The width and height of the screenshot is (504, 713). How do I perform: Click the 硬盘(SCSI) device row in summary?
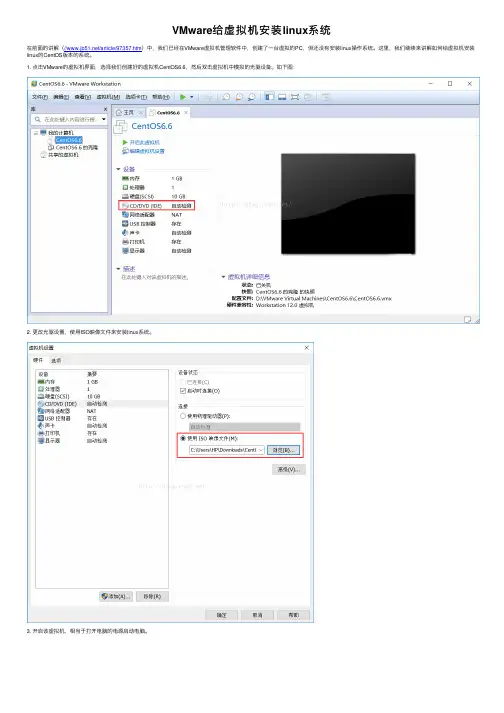pyautogui.click(x=157, y=196)
